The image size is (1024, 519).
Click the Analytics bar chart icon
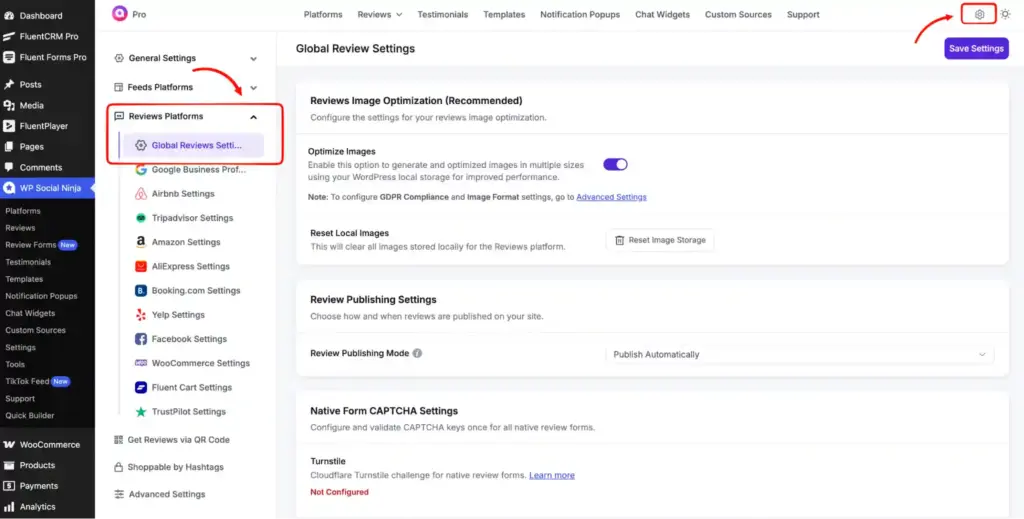coord(9,507)
